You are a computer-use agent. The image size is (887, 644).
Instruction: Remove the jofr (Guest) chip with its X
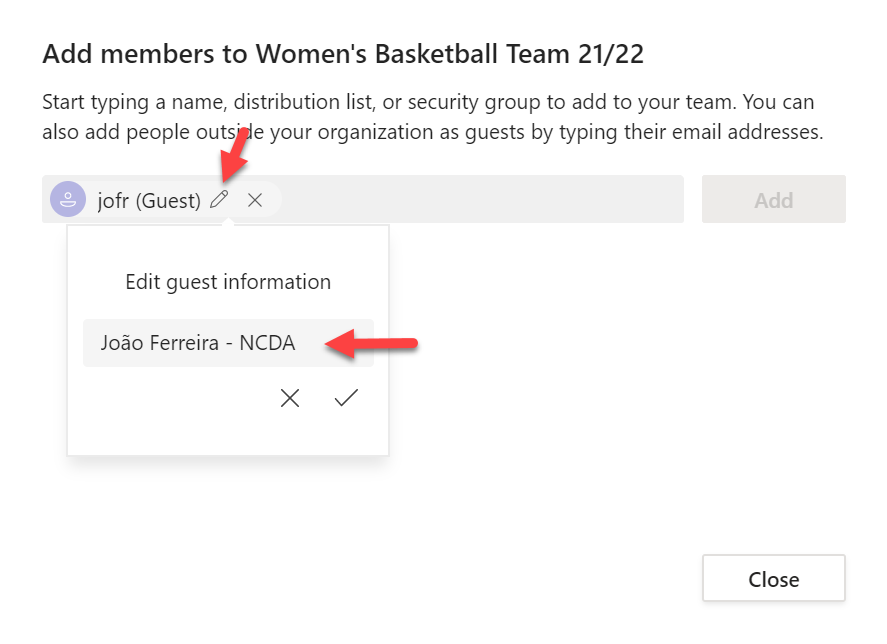[x=255, y=200]
